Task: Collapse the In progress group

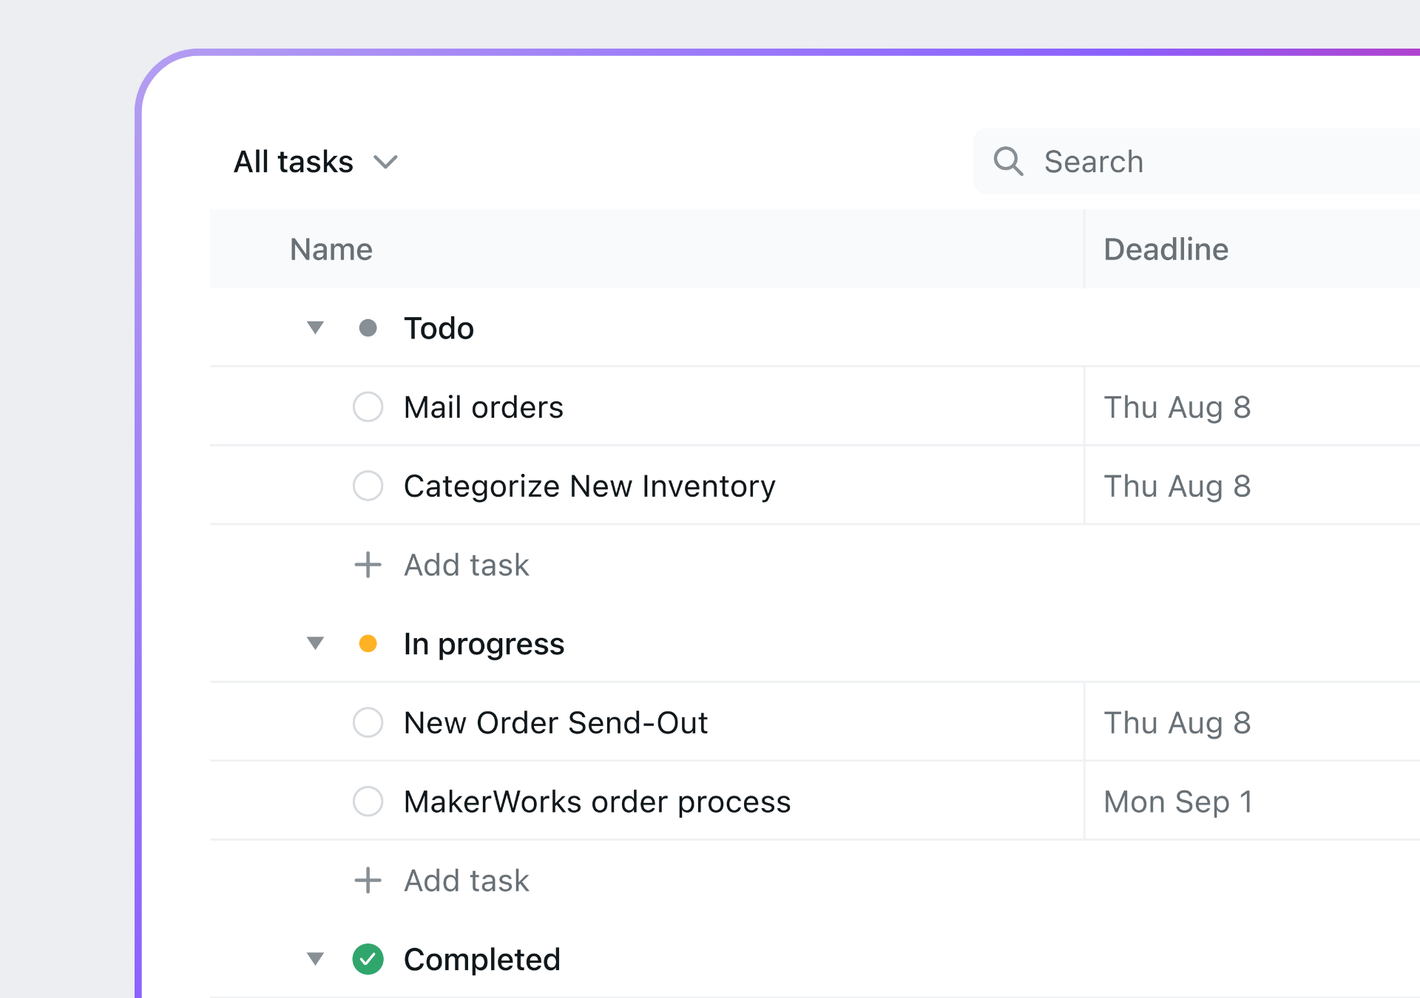Action: 315,644
